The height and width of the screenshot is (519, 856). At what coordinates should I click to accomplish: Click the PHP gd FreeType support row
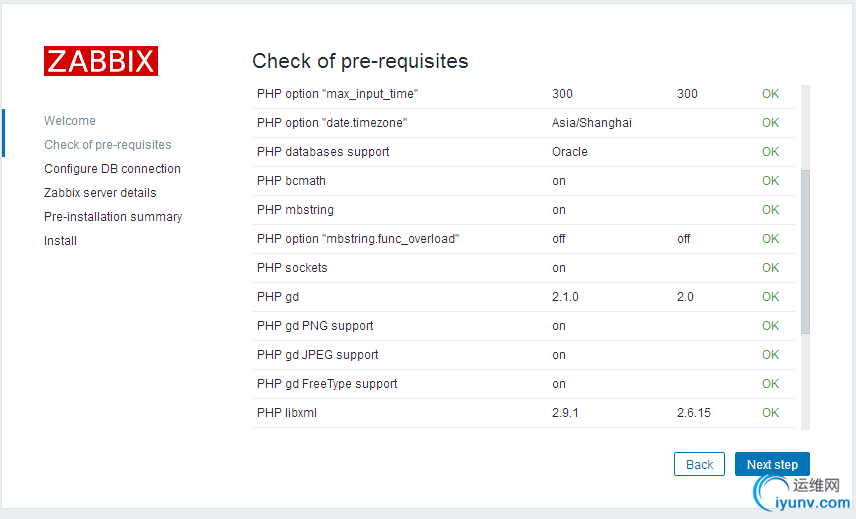point(524,384)
